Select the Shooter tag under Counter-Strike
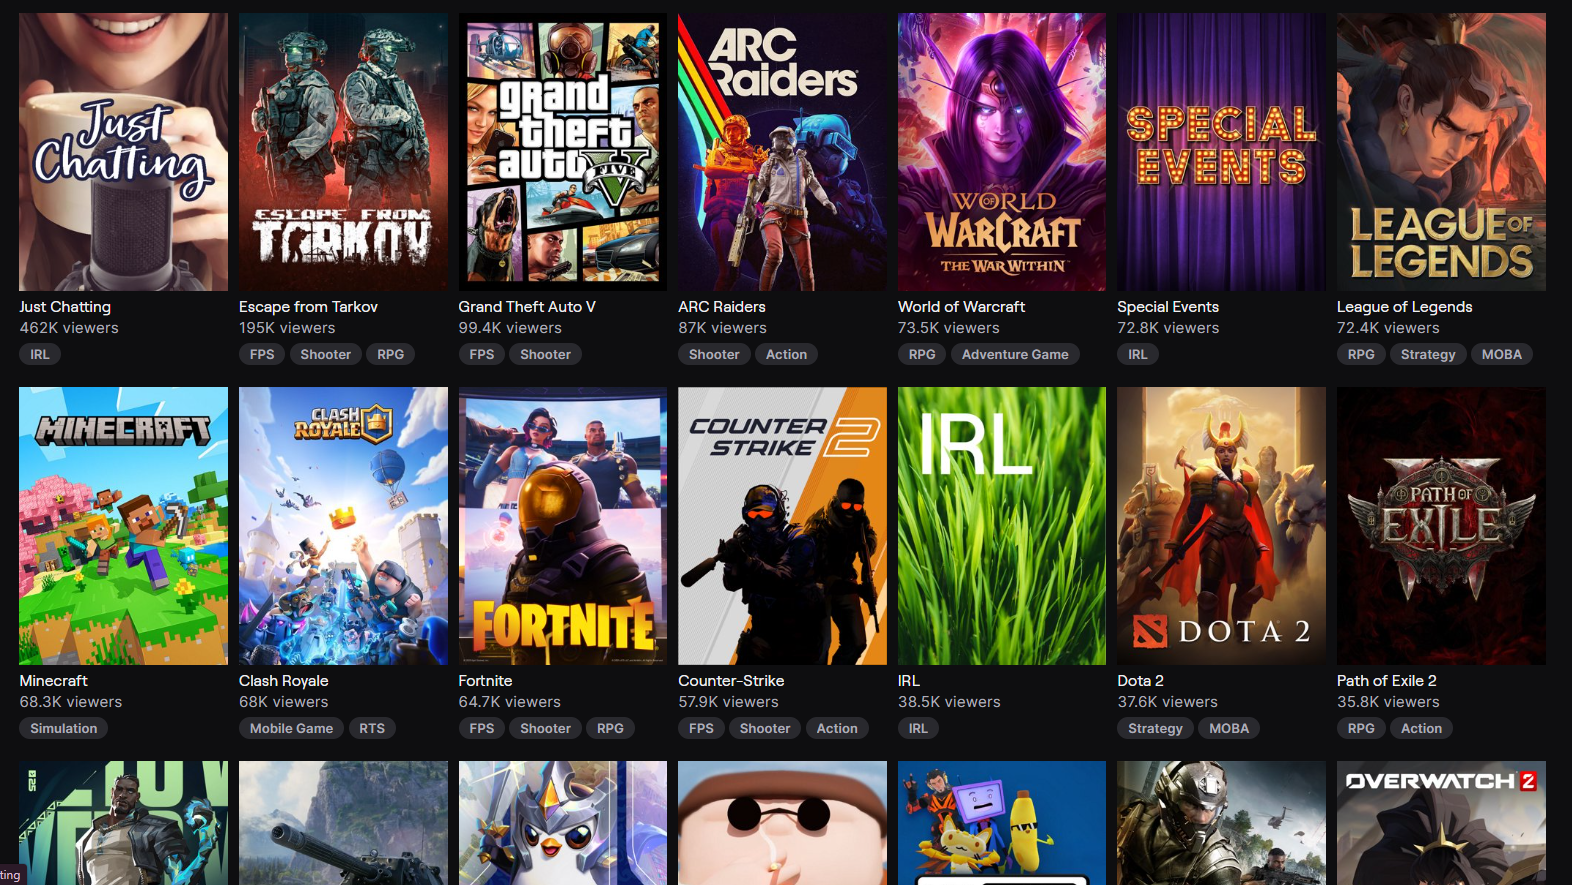The height and width of the screenshot is (885, 1572). 765,728
